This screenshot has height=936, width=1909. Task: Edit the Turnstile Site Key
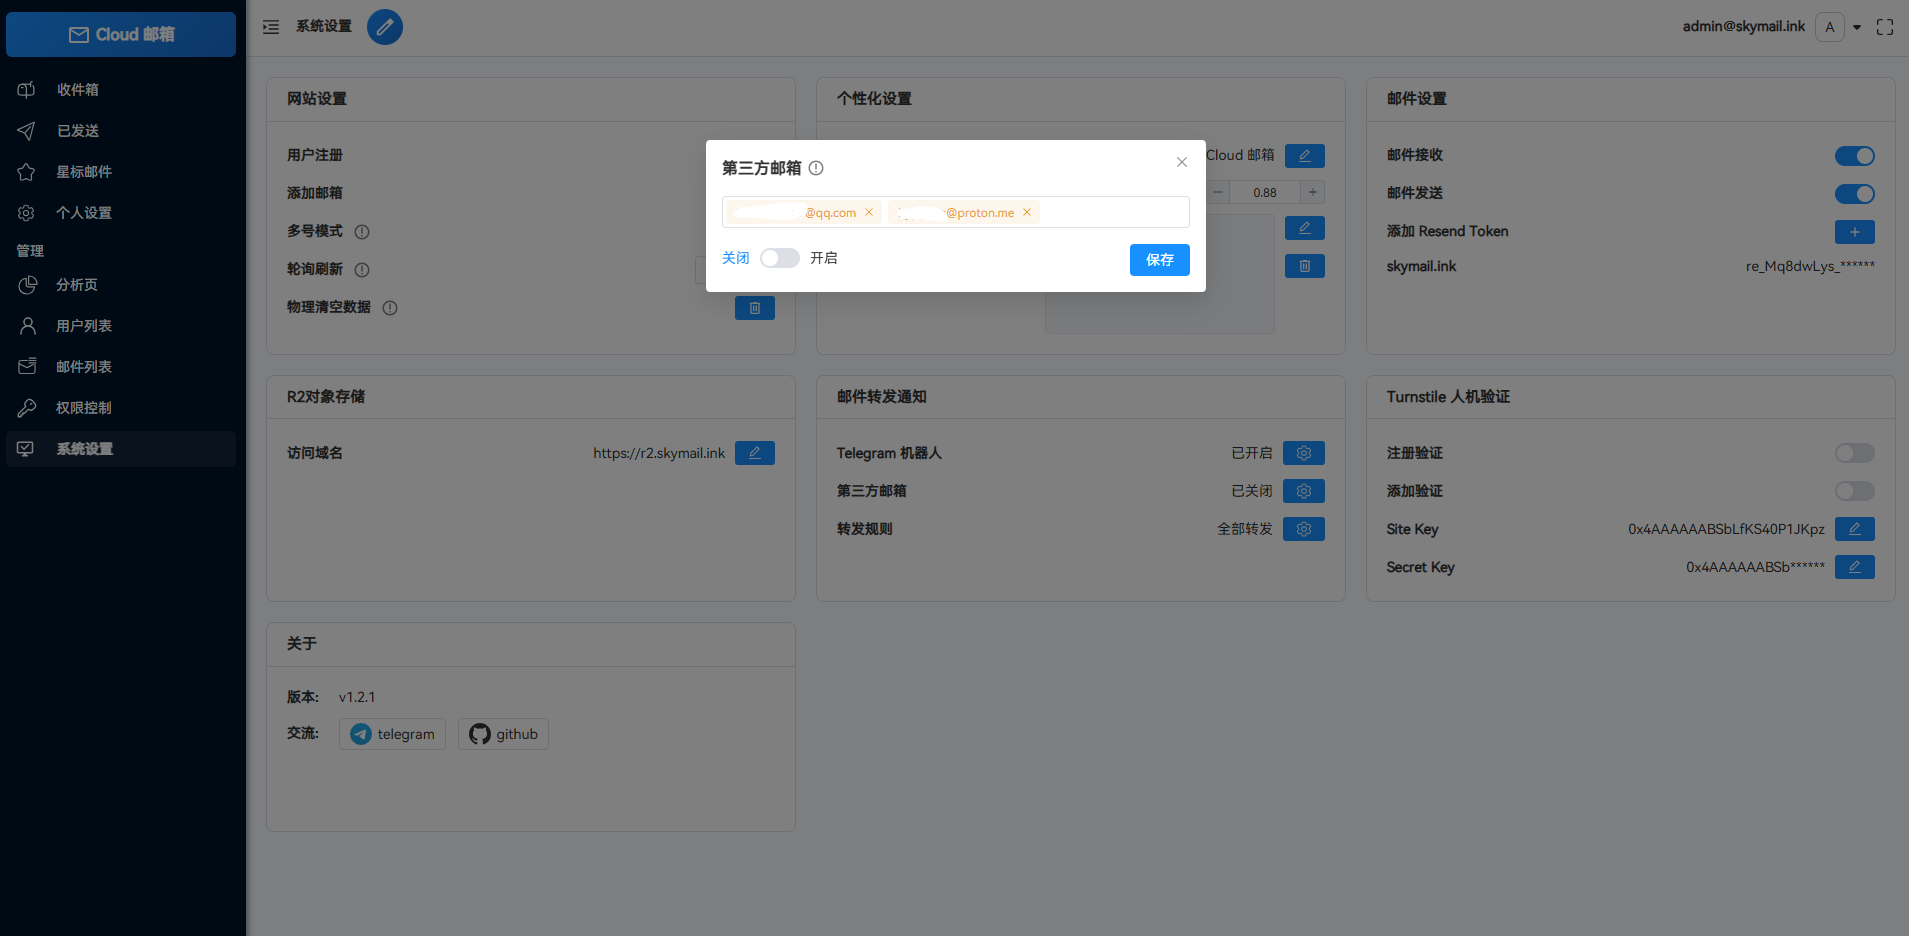pos(1854,529)
